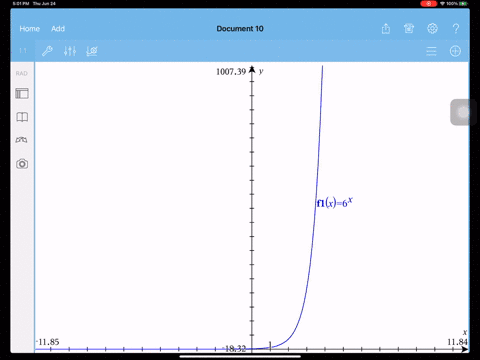Open the graph analysis icon
This screenshot has height=360, width=480.
92,51
